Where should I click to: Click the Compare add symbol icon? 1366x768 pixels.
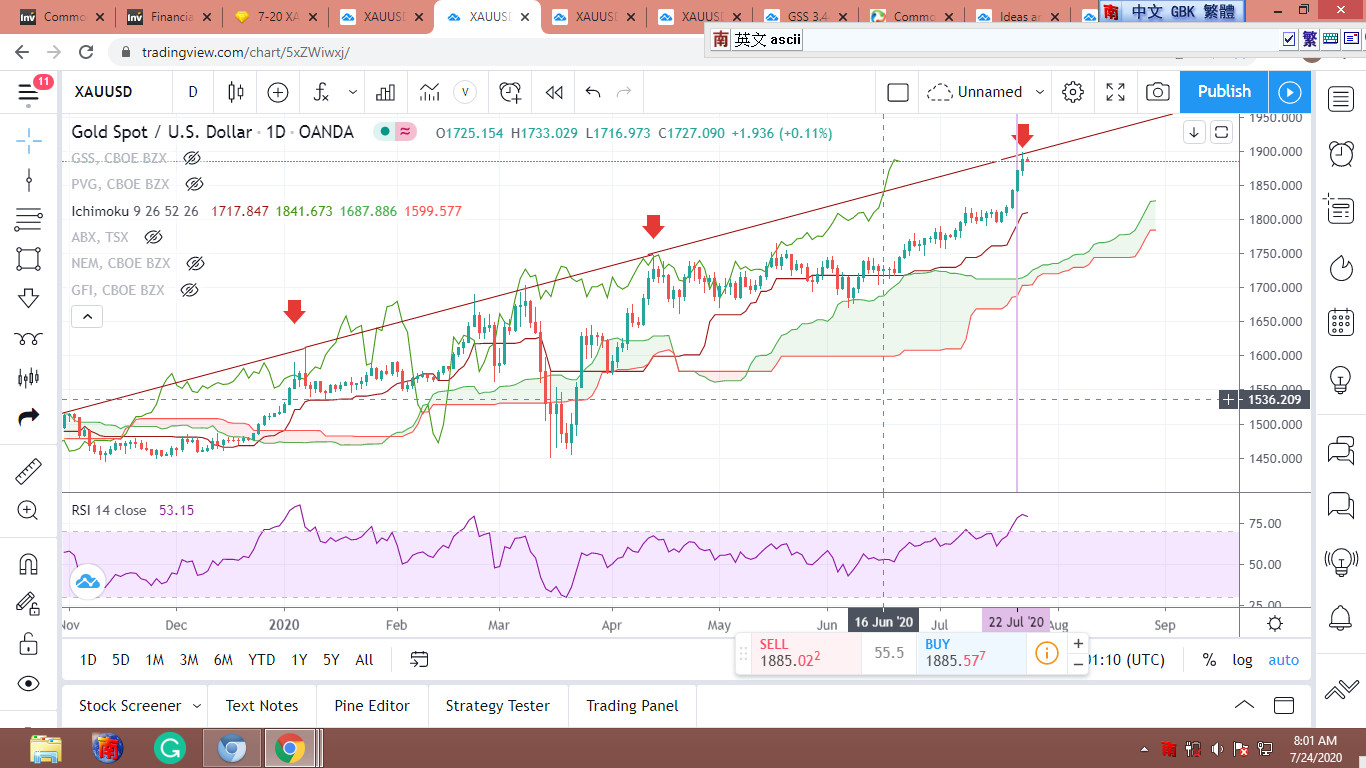coord(277,92)
